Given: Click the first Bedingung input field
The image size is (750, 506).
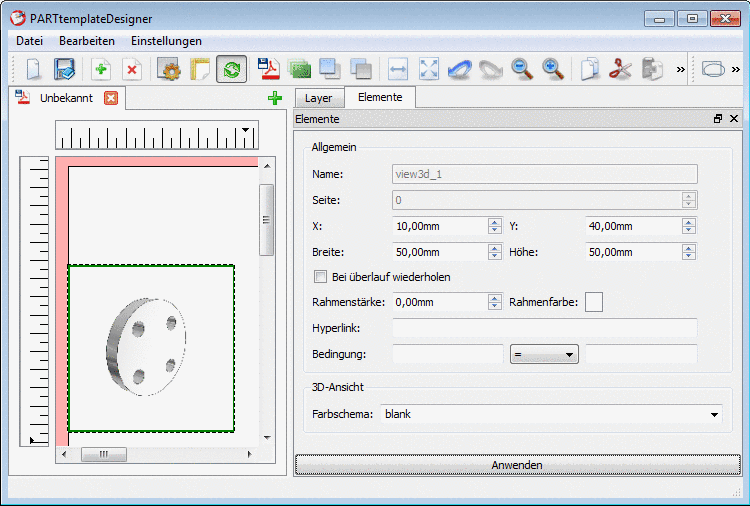Looking at the screenshot, I should click(x=448, y=354).
